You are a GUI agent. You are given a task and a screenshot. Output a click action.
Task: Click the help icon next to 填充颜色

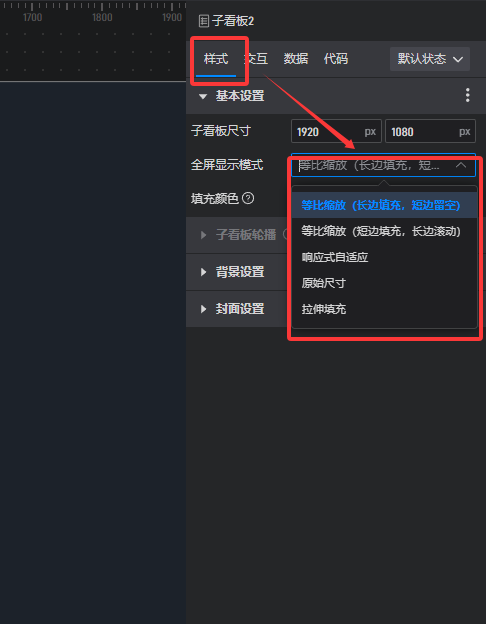(248, 198)
